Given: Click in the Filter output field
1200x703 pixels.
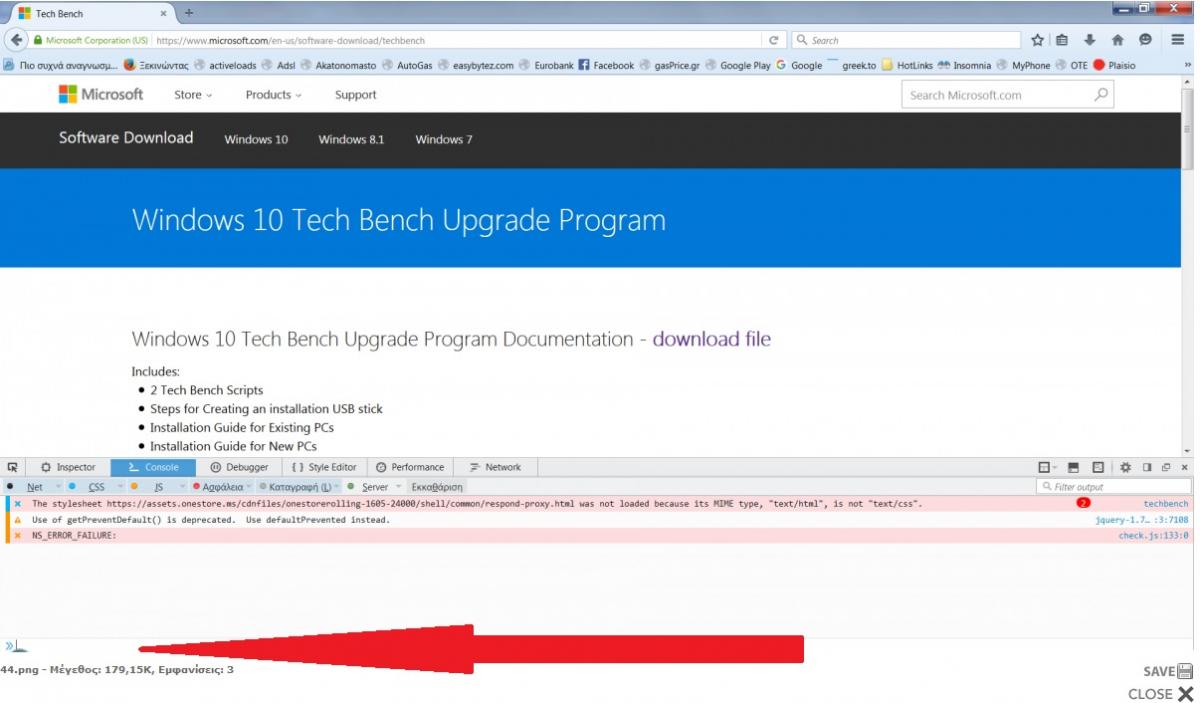Looking at the screenshot, I should click(x=1114, y=487).
